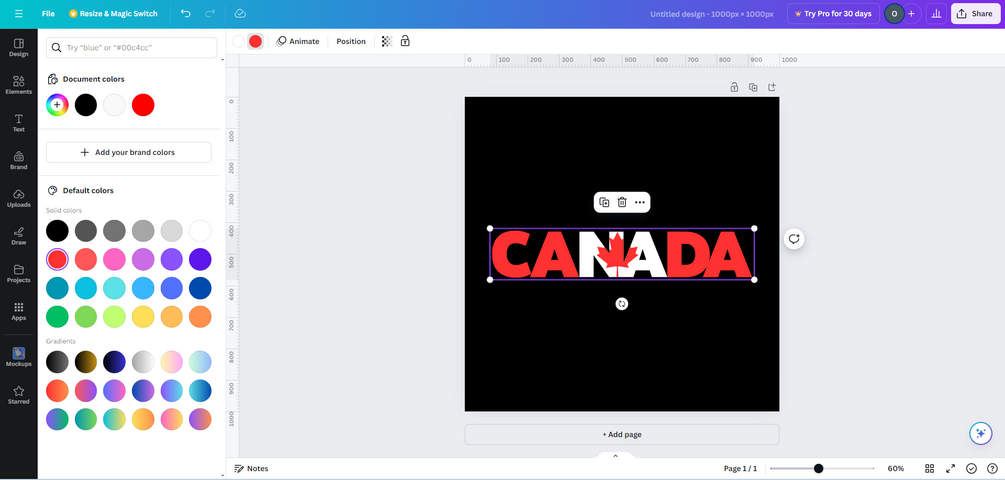Open the 60% zoom level dropdown
This screenshot has height=480, width=1005.
tap(895, 468)
